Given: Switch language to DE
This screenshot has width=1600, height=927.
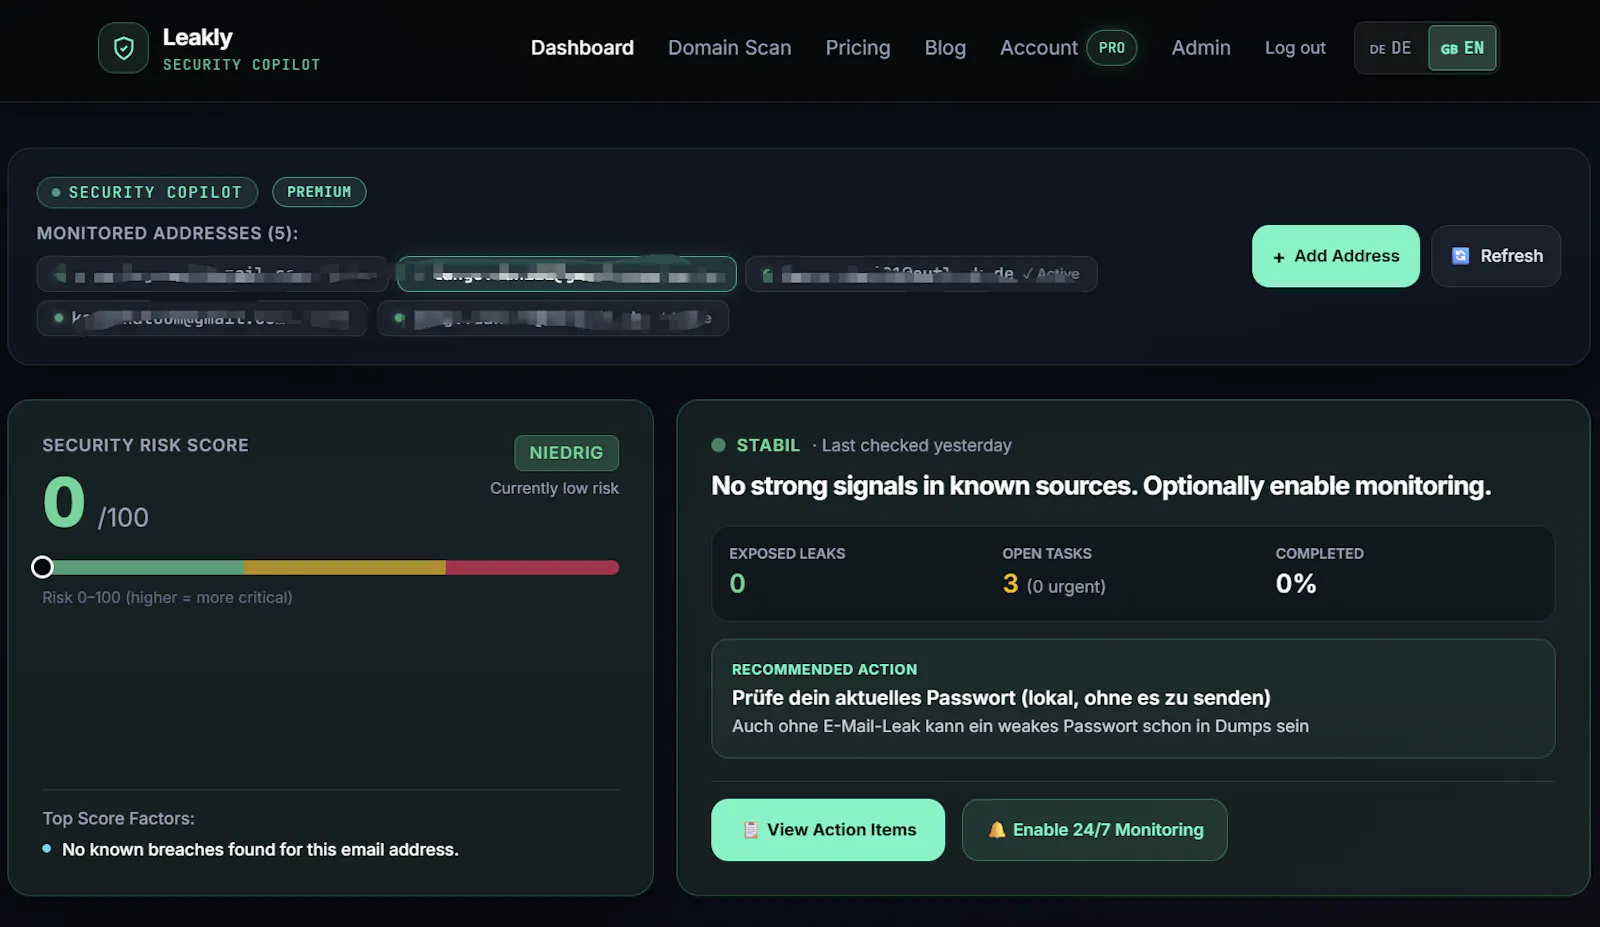Looking at the screenshot, I should point(1391,48).
